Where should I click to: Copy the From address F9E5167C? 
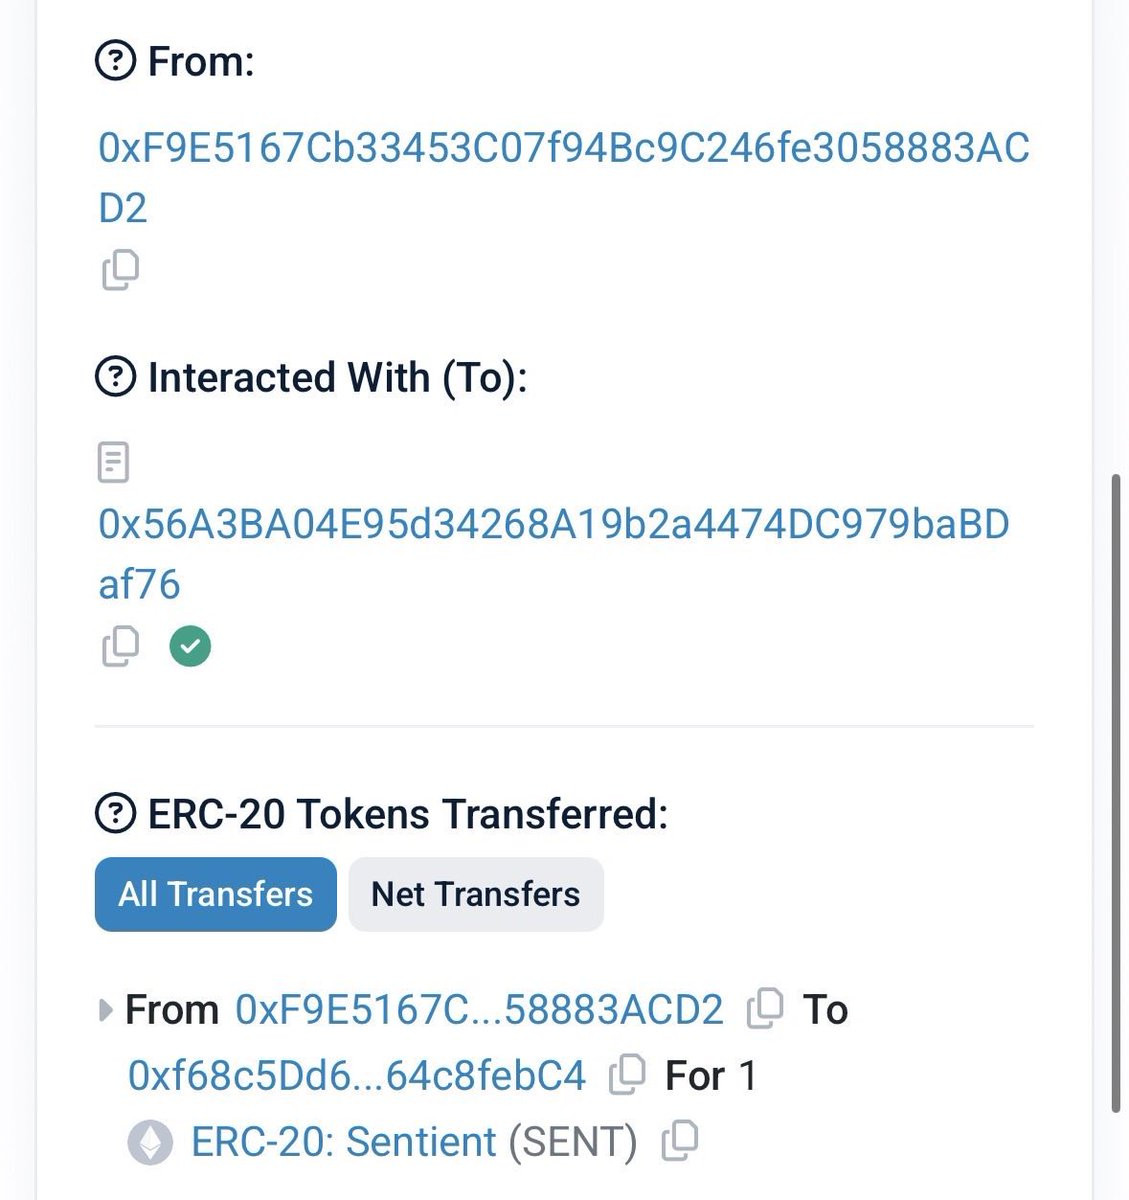pyautogui.click(x=120, y=270)
